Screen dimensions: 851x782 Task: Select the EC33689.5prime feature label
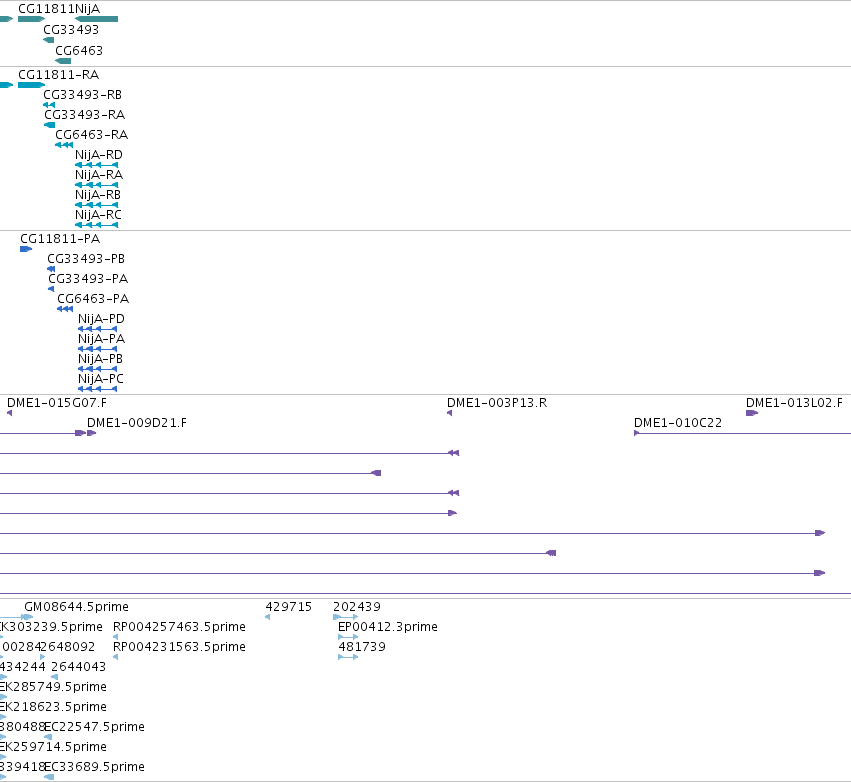pos(94,767)
